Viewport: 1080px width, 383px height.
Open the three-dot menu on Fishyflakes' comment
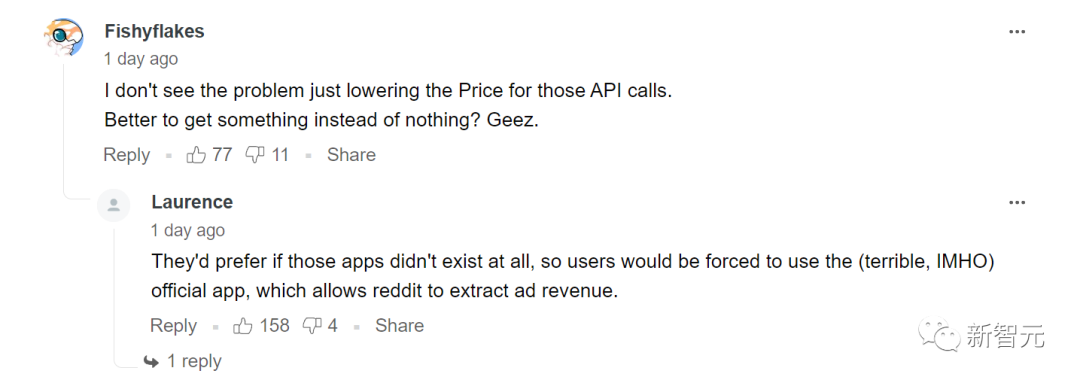point(1017,32)
